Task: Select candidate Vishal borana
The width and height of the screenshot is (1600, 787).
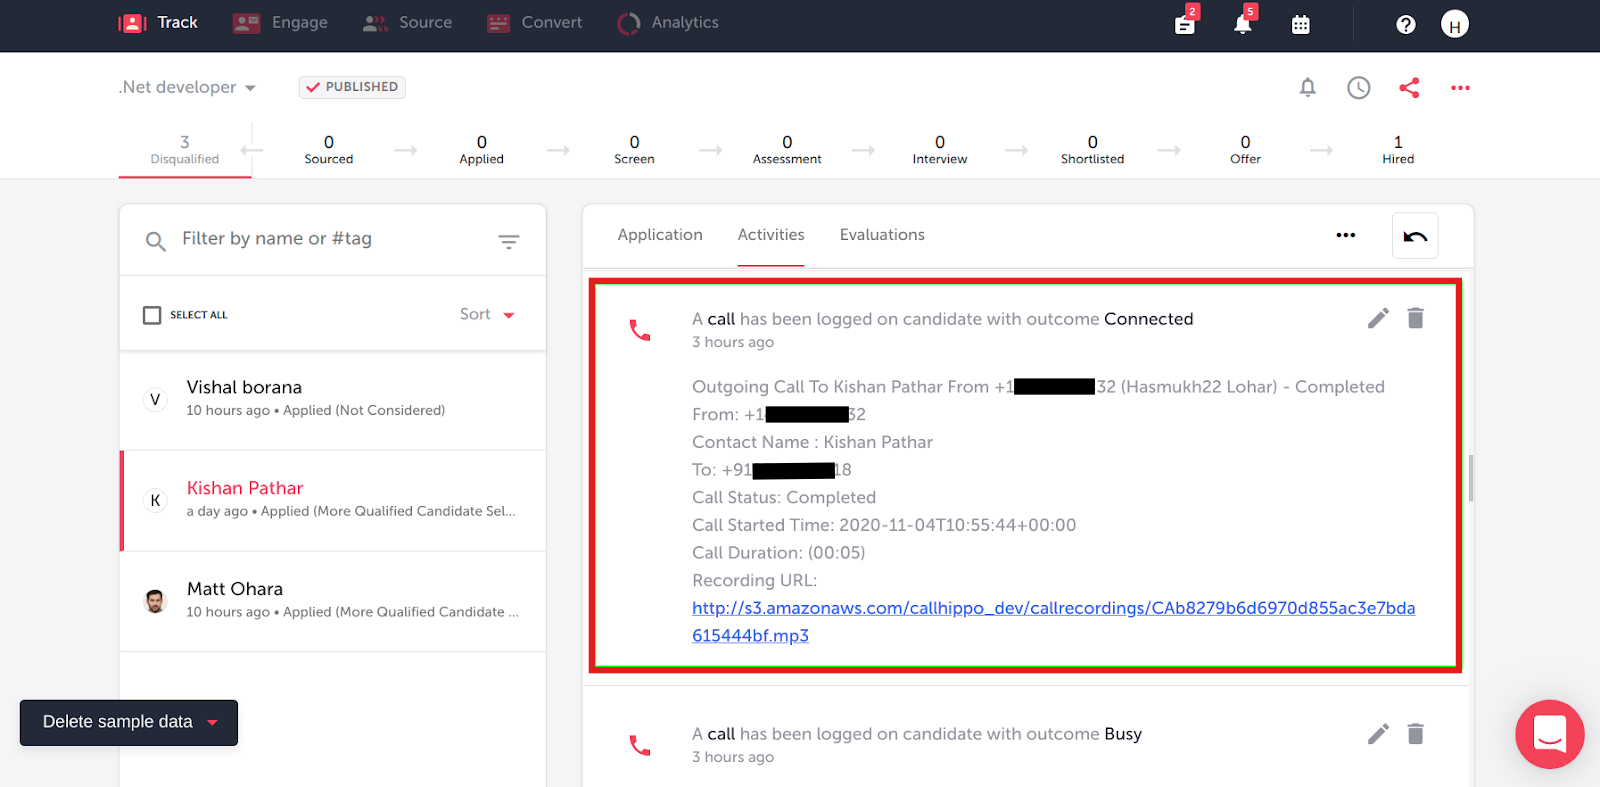Action: pyautogui.click(x=333, y=399)
